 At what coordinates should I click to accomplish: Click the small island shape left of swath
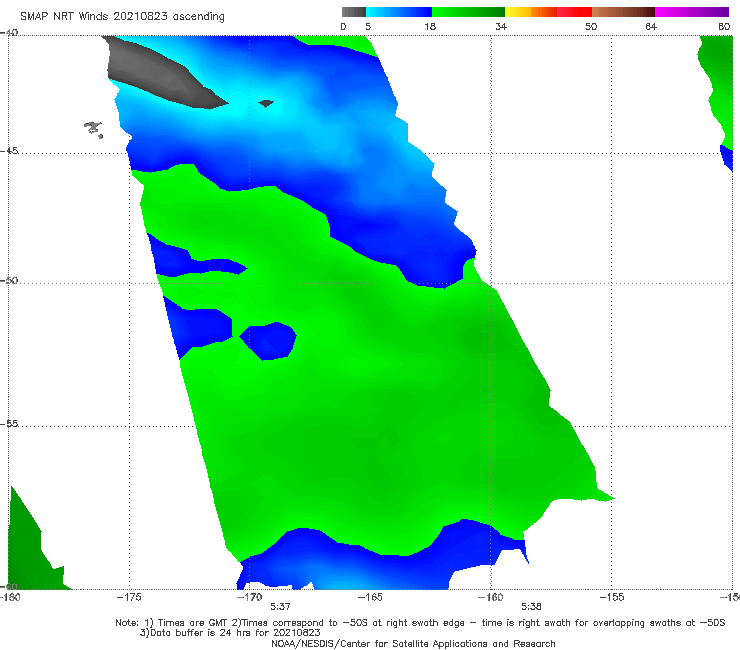point(93,129)
